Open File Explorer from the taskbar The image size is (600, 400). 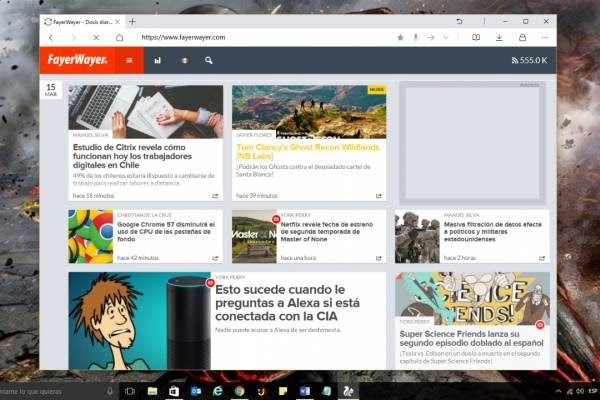[x=152, y=391]
